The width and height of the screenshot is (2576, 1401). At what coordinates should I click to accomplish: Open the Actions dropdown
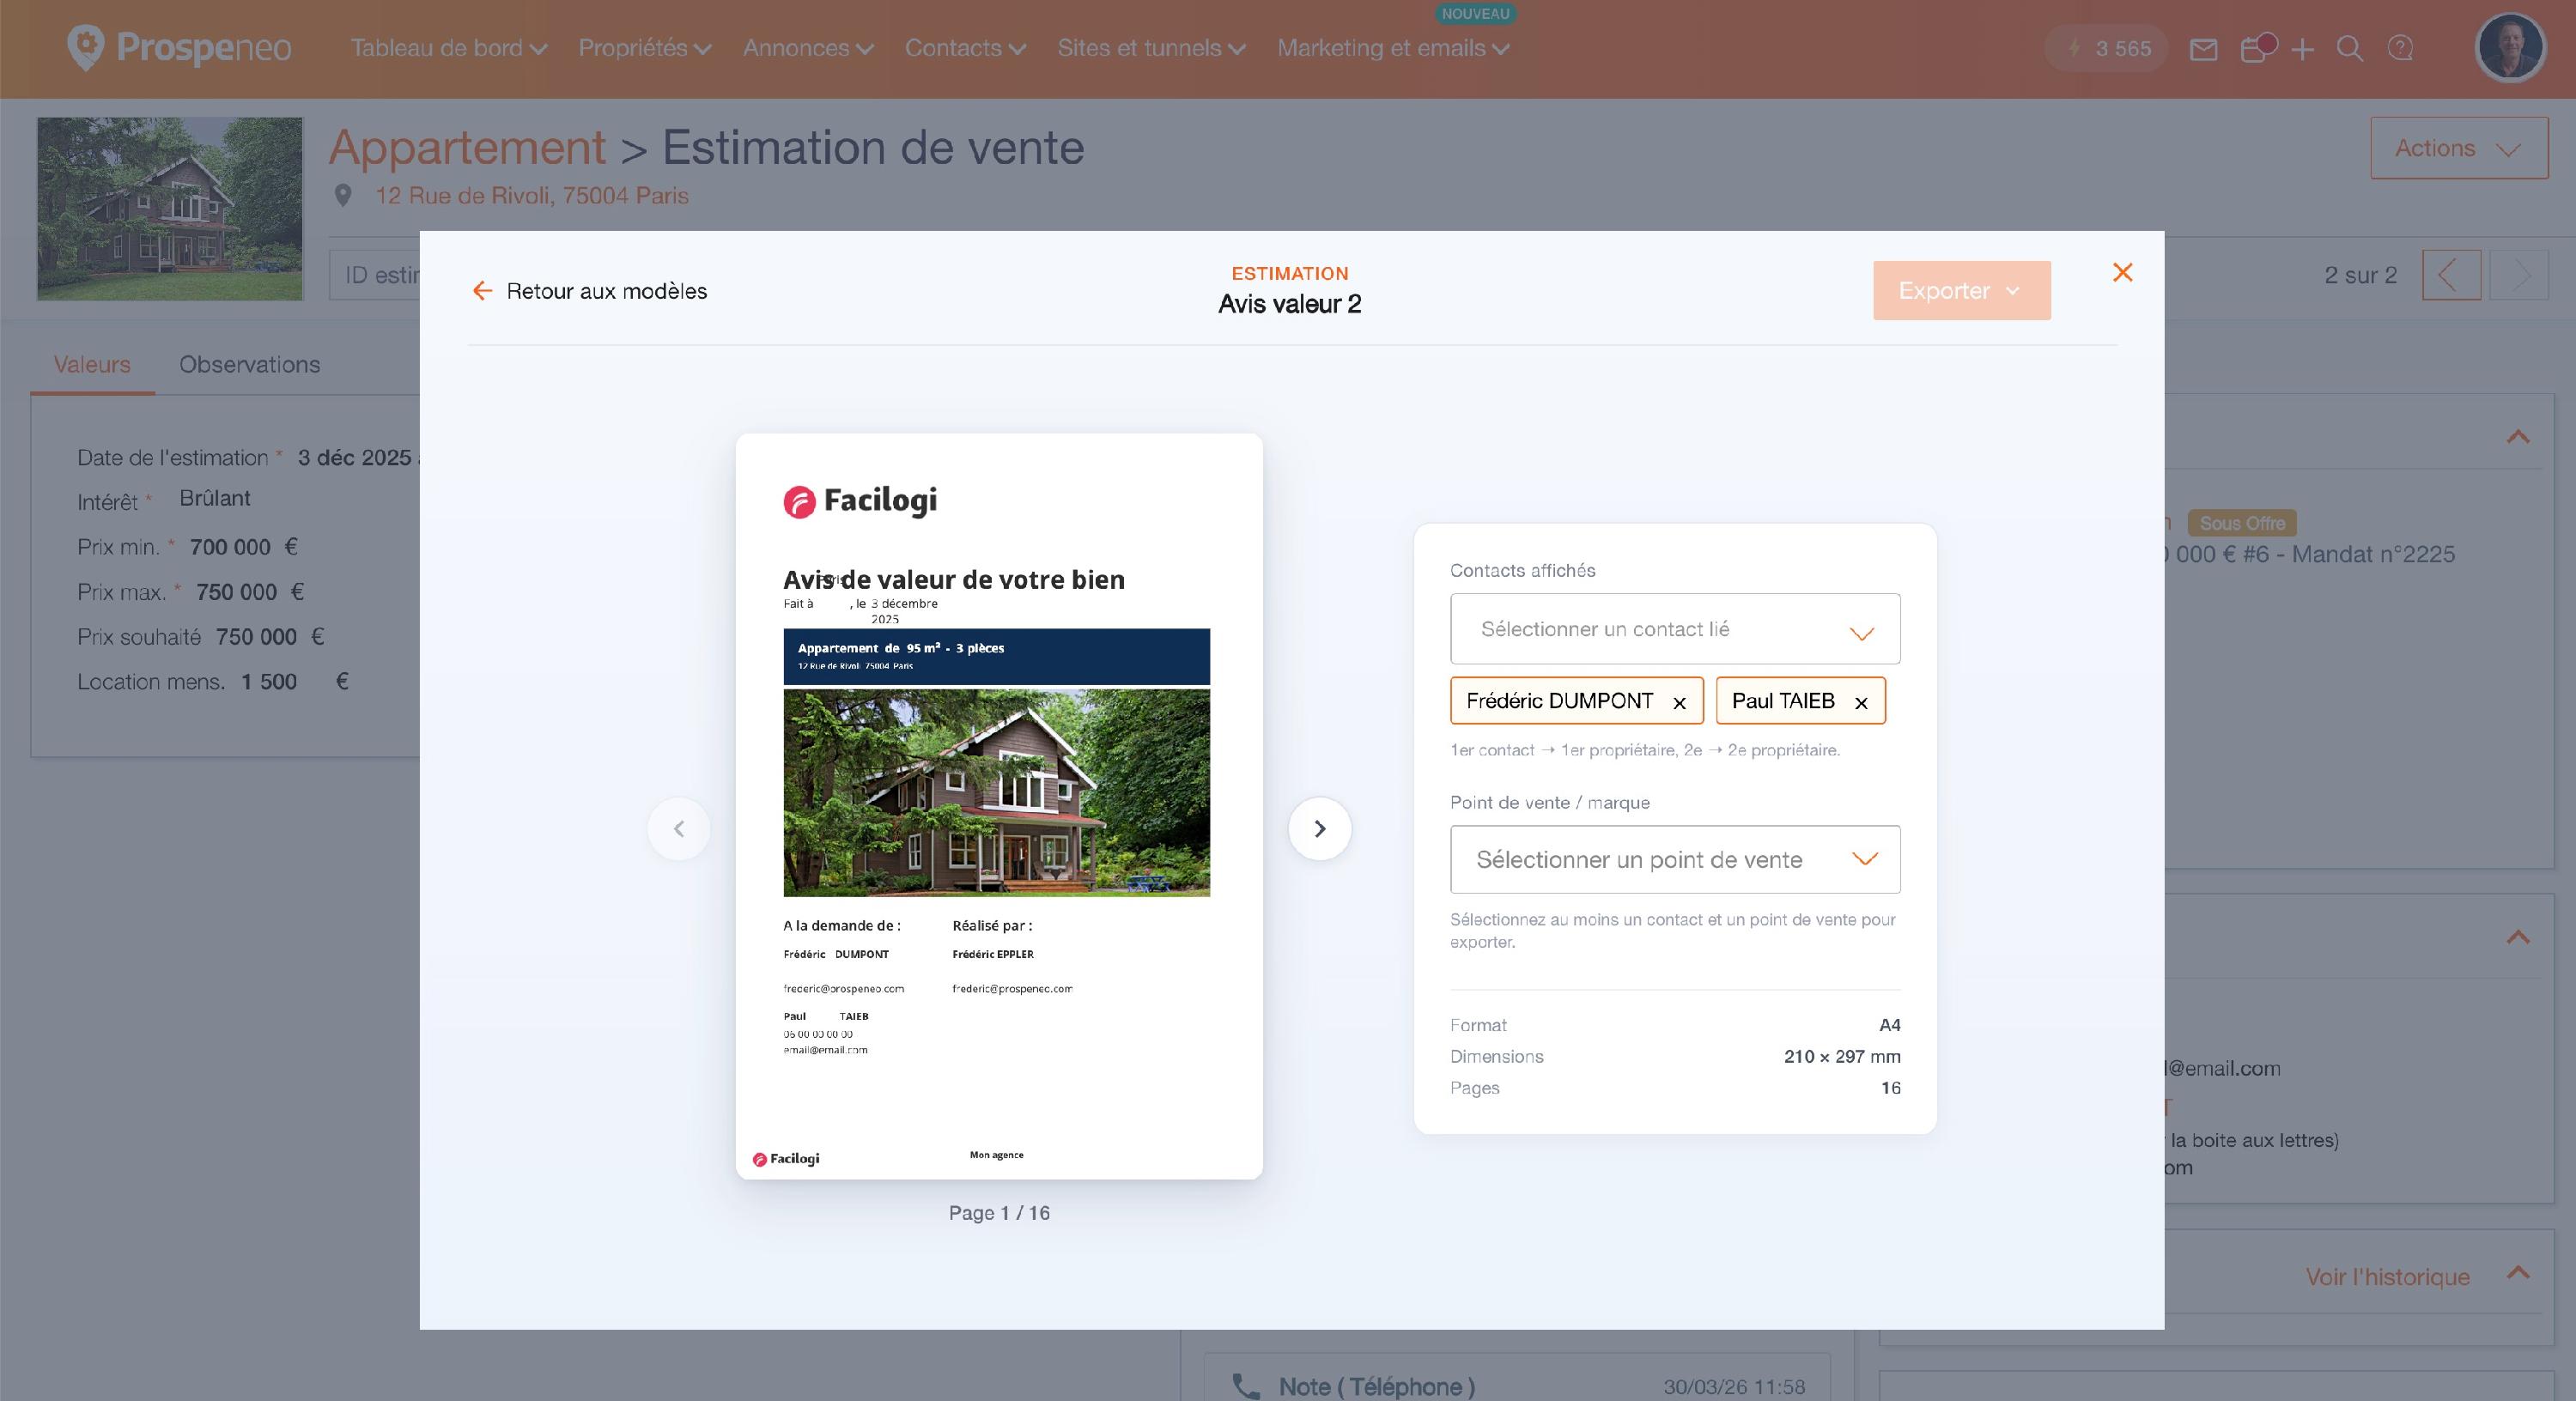(x=2459, y=148)
